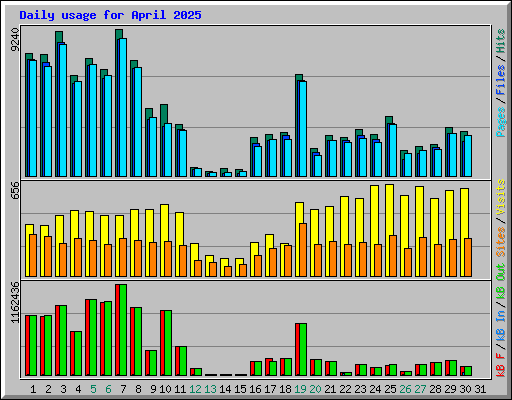The height and width of the screenshot is (400, 512).
Task: Select the Hits legend label
Action: pyautogui.click(x=501, y=41)
